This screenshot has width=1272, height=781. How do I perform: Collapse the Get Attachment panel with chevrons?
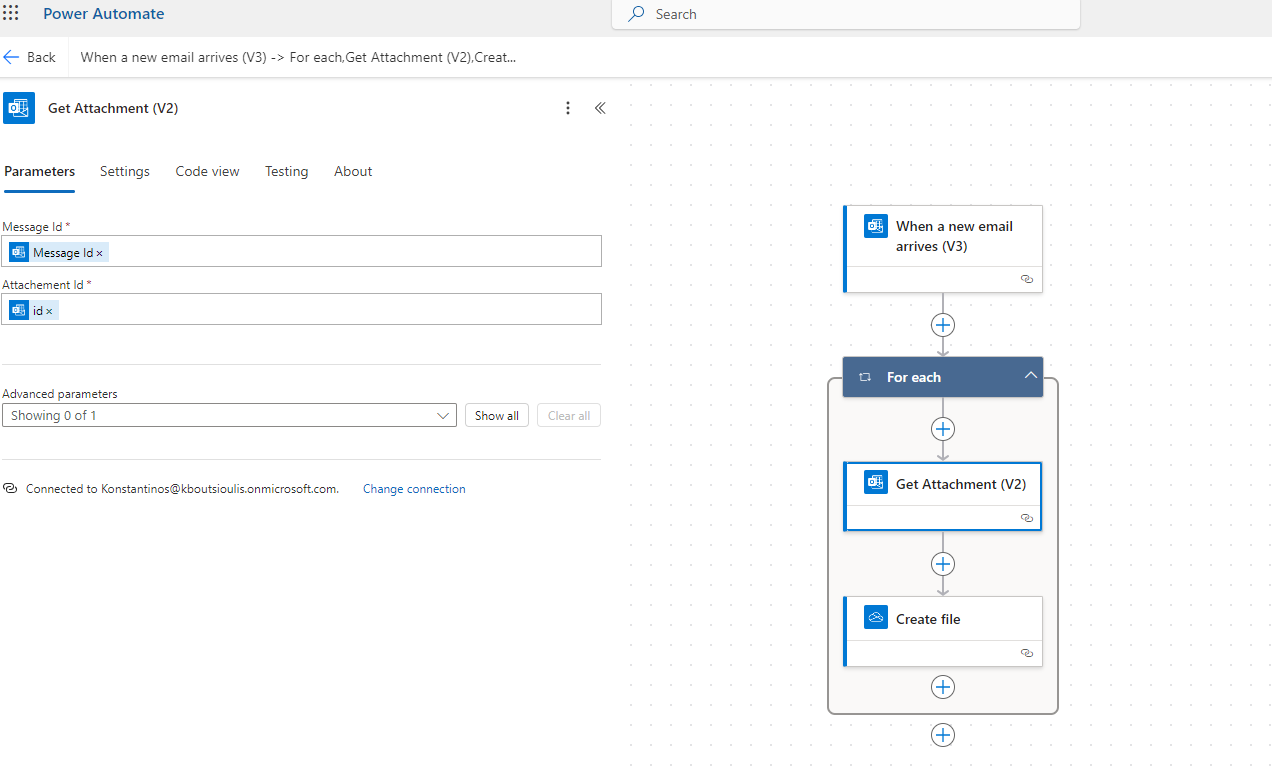(x=600, y=108)
